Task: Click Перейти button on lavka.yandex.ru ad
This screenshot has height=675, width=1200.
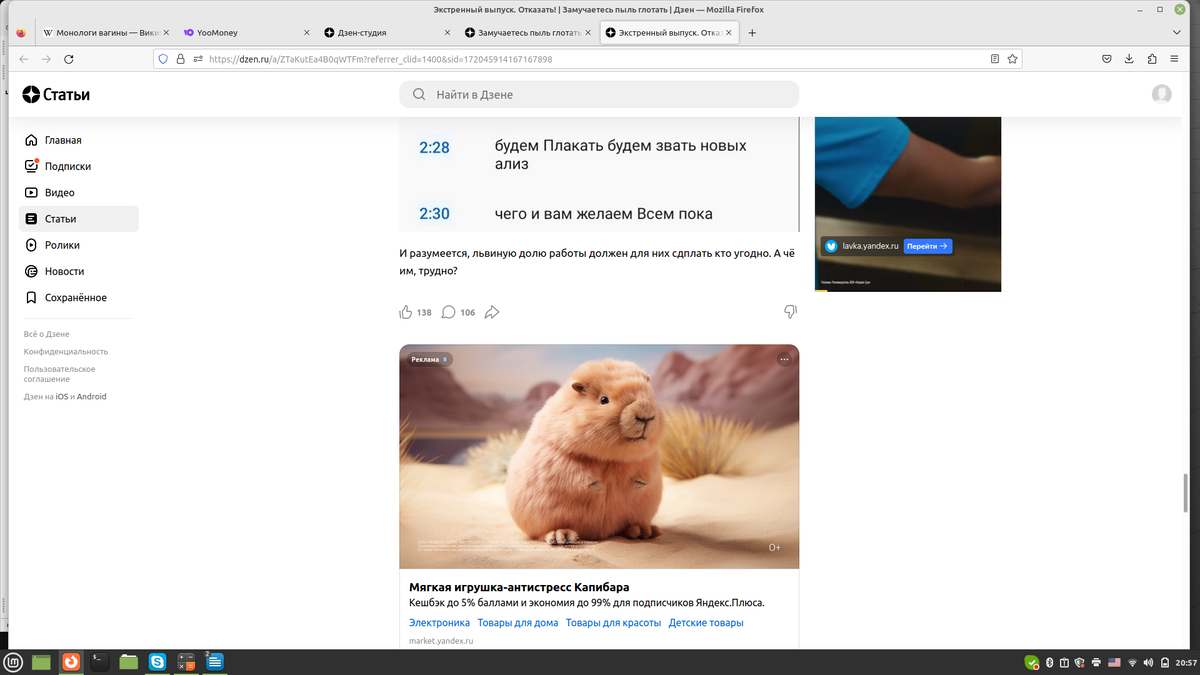Action: (x=928, y=246)
